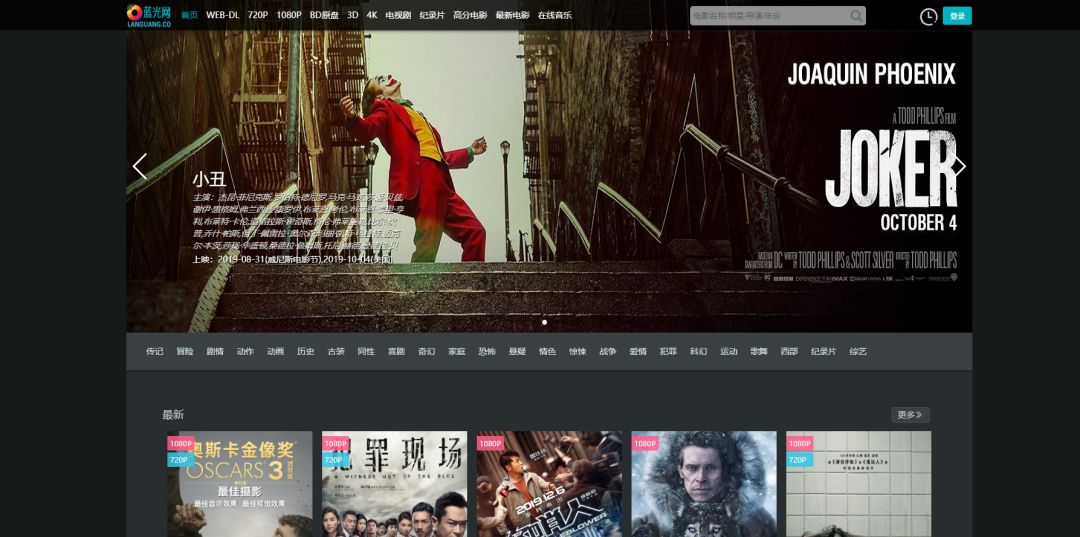Filter by 情色 genre

[x=548, y=352]
